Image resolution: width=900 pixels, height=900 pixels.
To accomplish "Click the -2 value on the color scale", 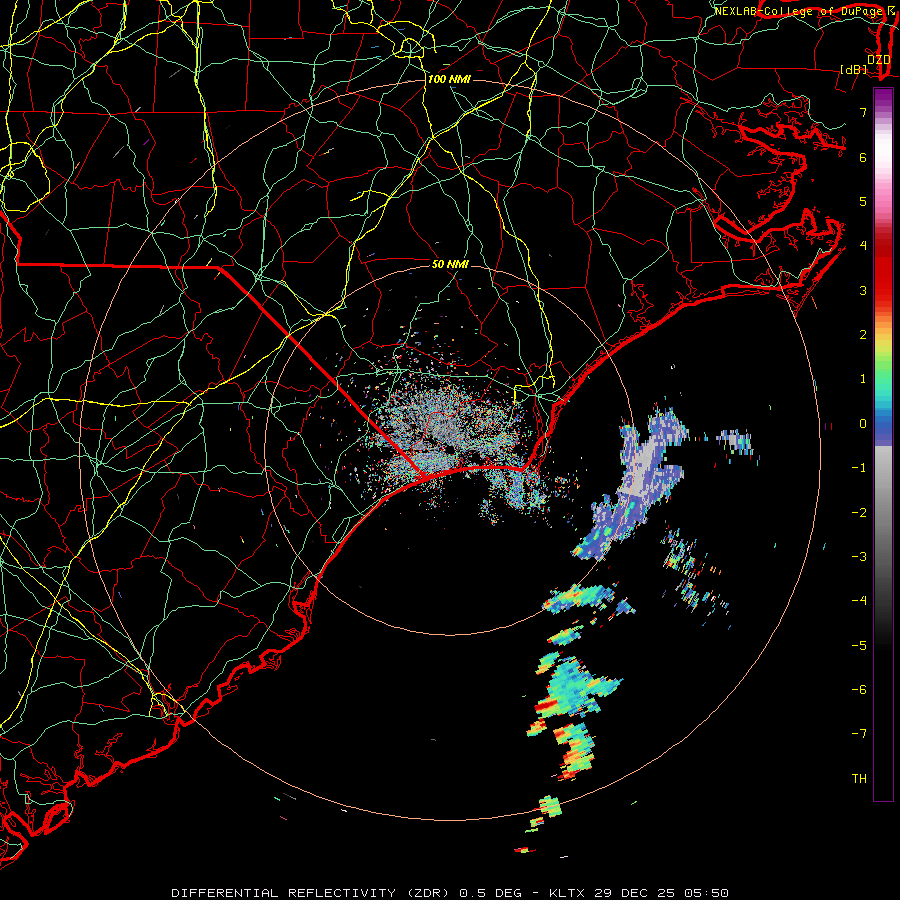I will coord(859,513).
